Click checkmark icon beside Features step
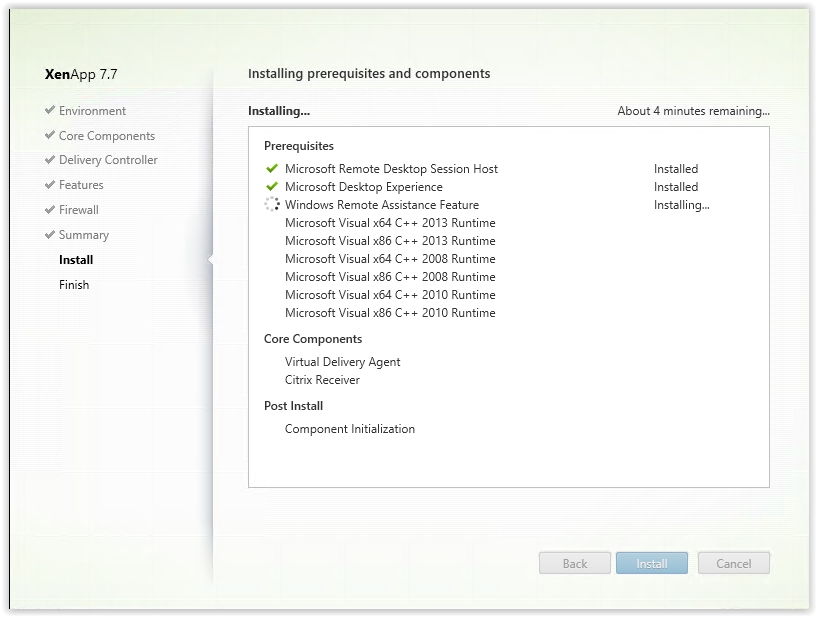The height and width of the screenshot is (617, 817). 50,184
